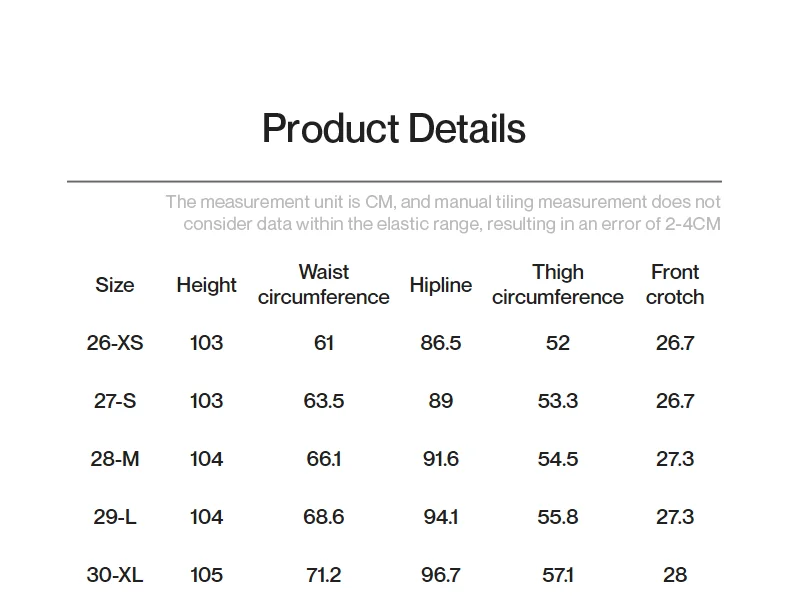This screenshot has width=790, height=603.
Task: Select the 30-XL size row label
Action: pos(115,575)
